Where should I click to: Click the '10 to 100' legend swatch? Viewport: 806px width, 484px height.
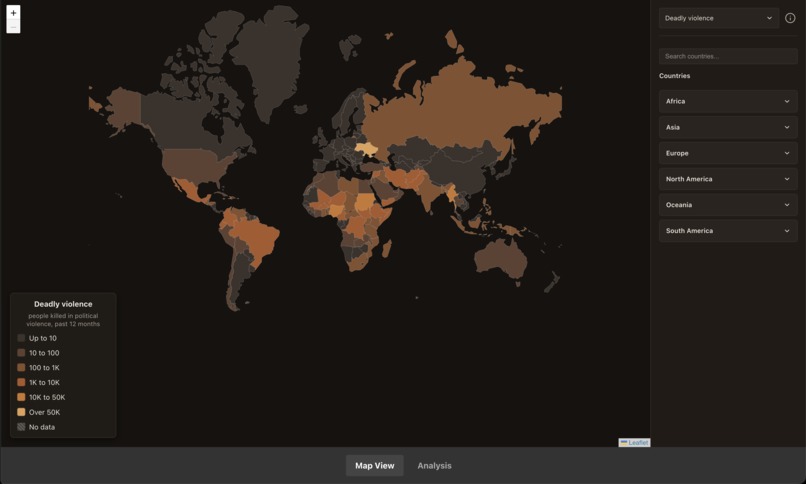point(21,353)
